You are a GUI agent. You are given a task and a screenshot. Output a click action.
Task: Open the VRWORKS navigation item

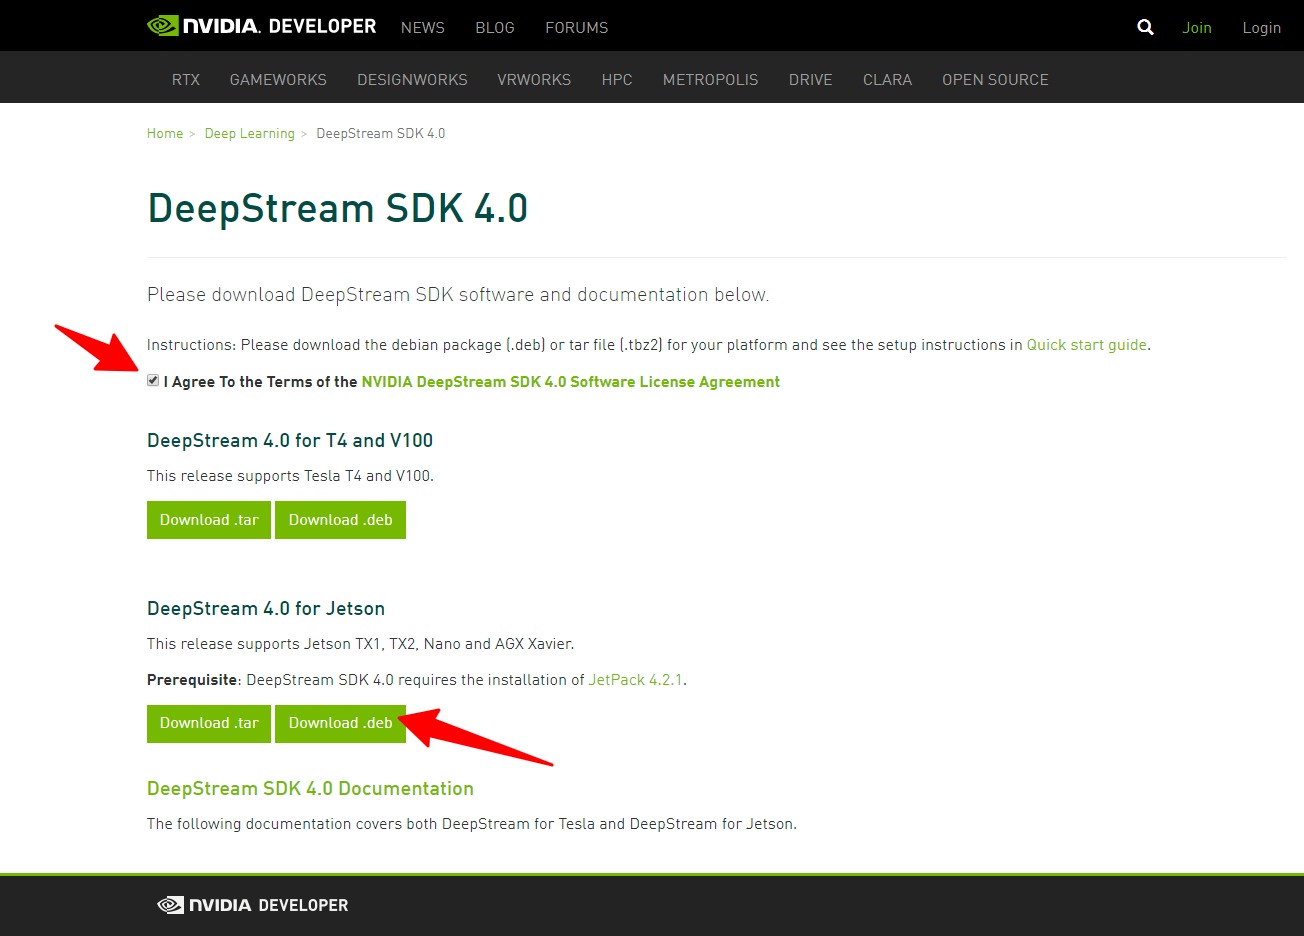534,80
